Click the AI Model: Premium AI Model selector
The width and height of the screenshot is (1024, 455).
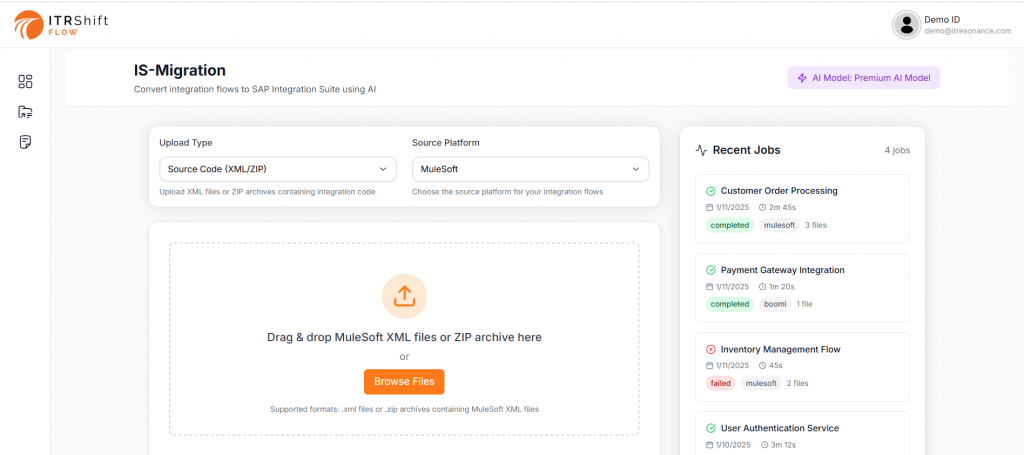[x=864, y=78]
